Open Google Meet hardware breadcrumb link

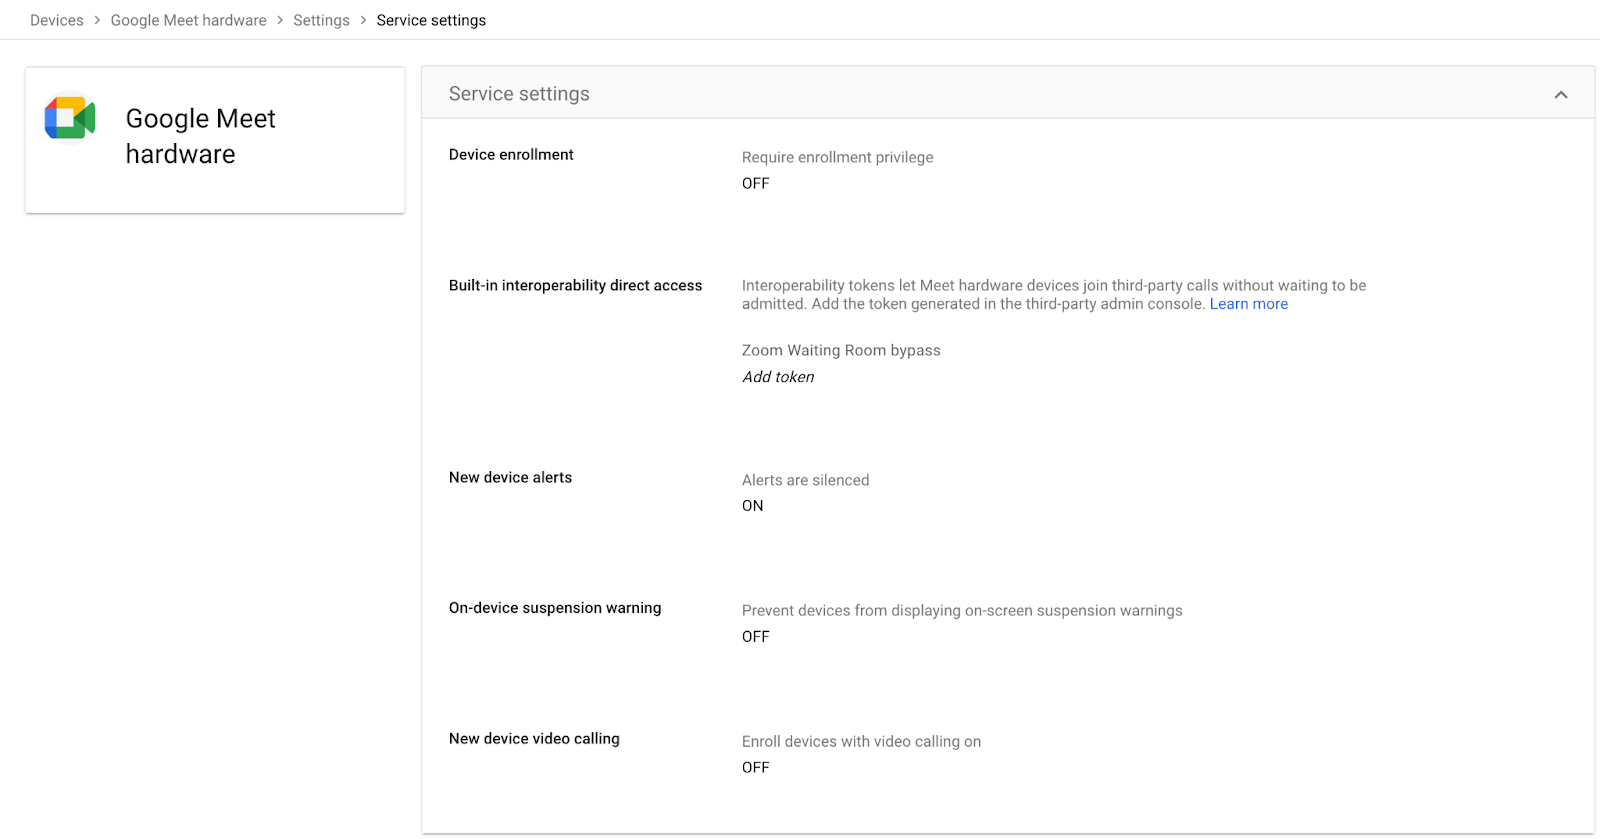(188, 20)
